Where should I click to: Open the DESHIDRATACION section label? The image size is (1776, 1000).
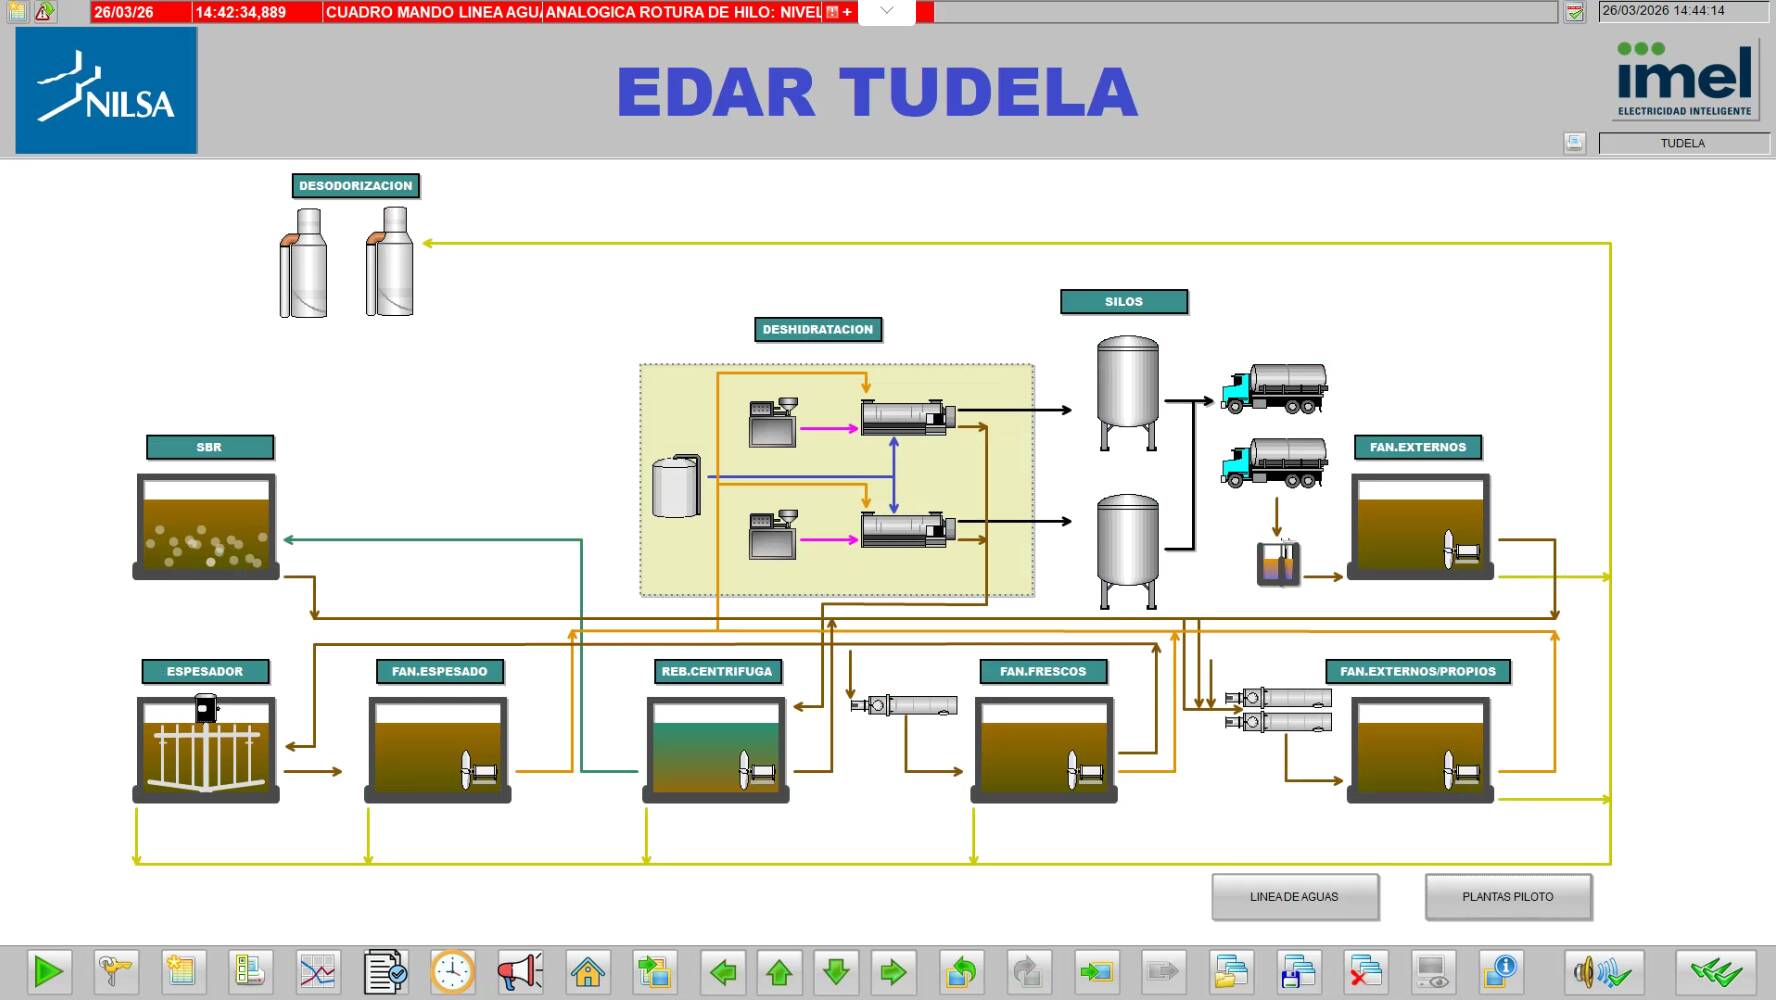[817, 329]
